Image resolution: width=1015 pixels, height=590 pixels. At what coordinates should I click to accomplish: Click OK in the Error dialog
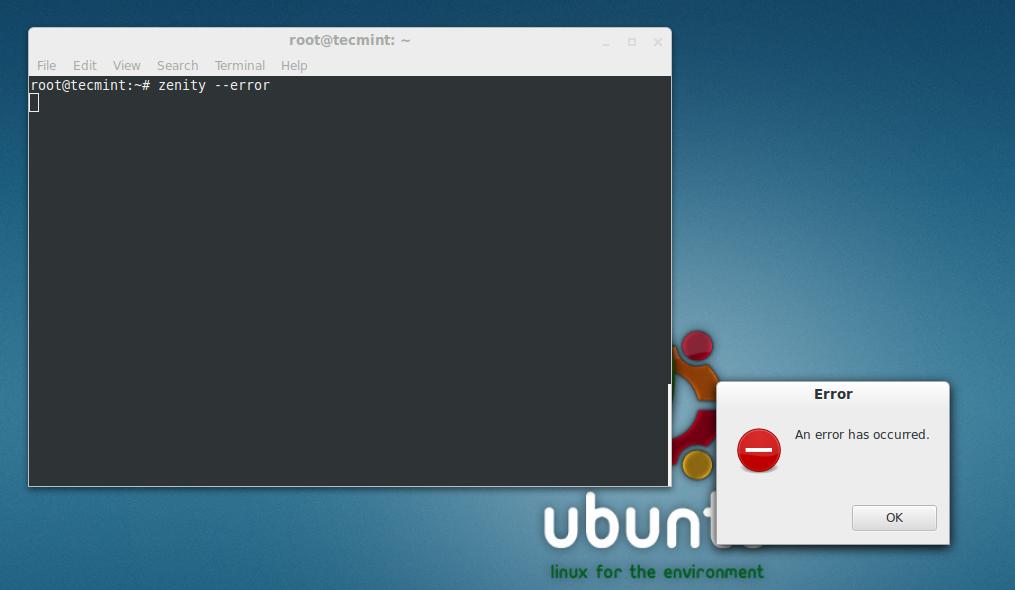[894, 517]
